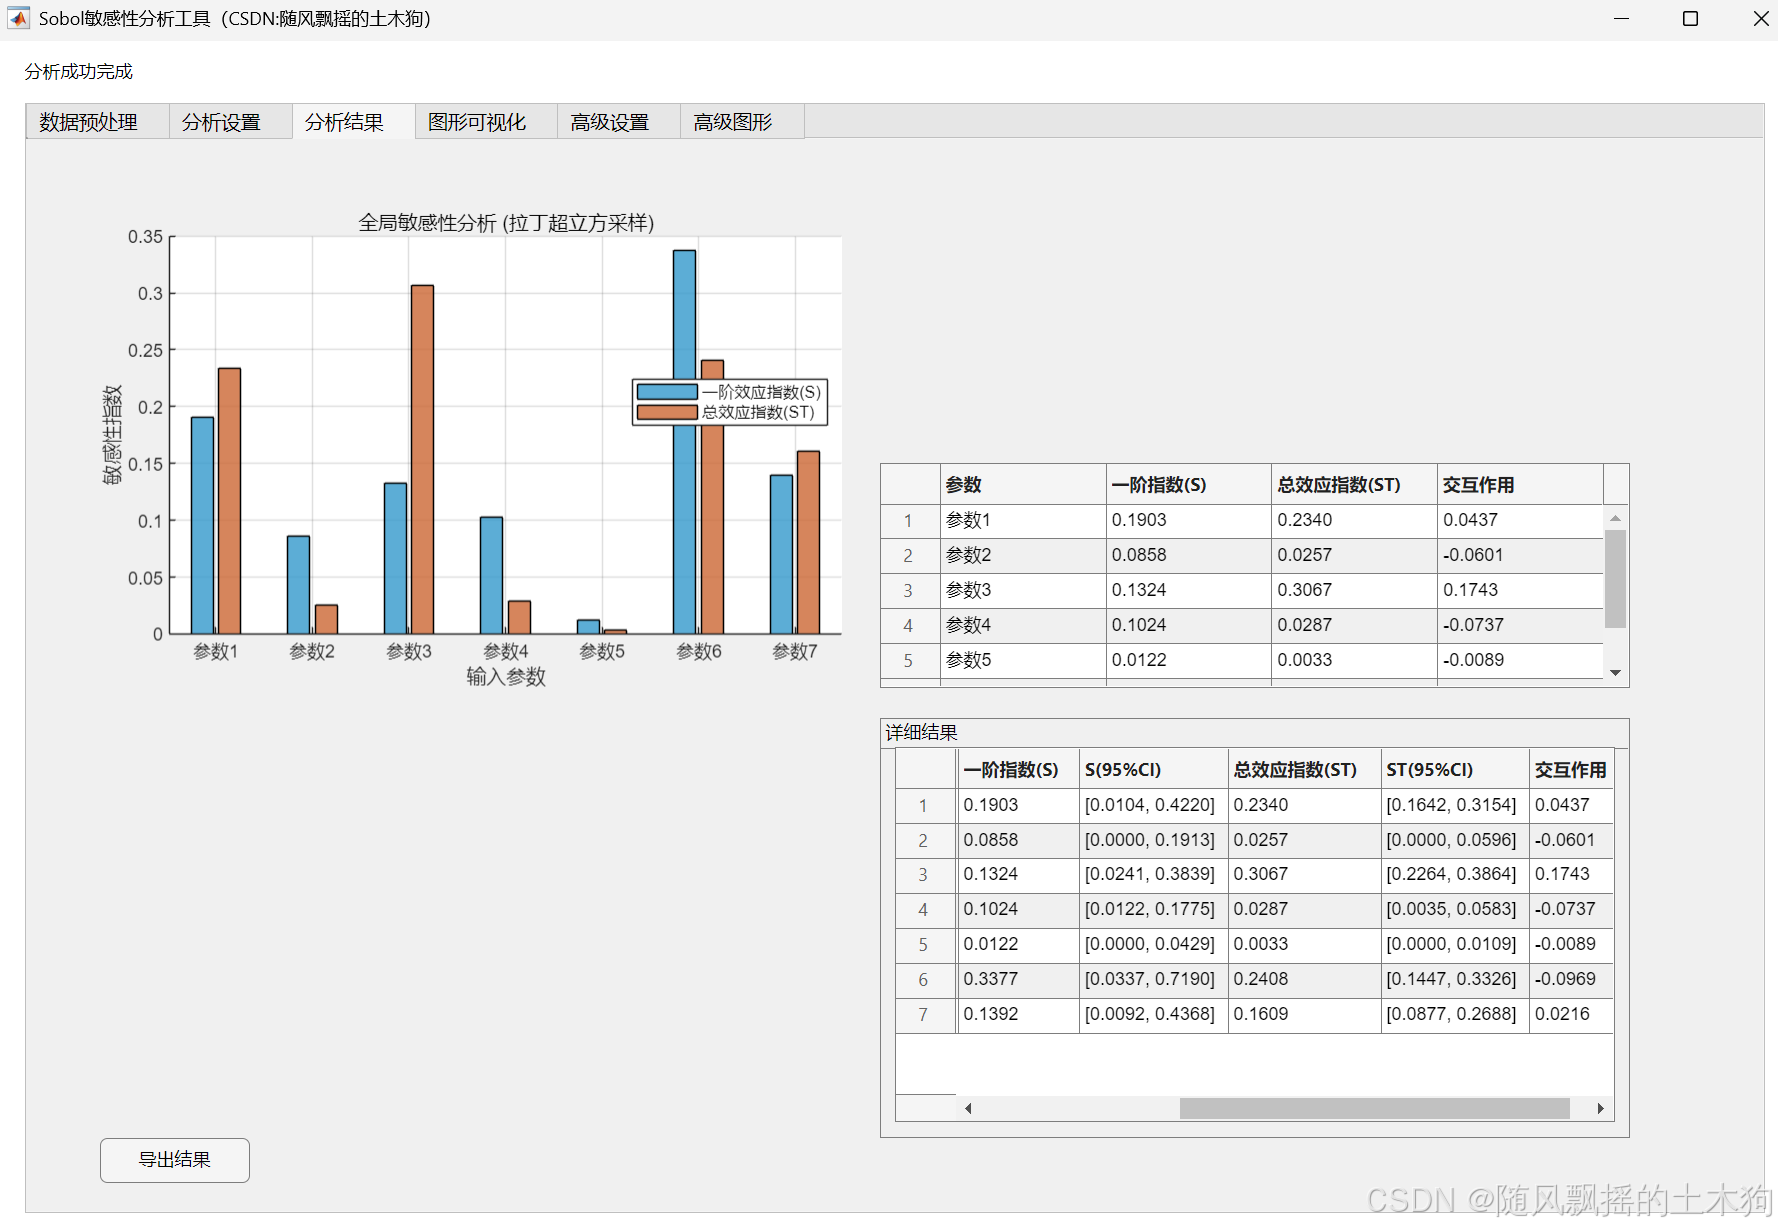Screen dimensions: 1778x1230
Task: Click 交互作用 header in summary table
Action: [1520, 485]
